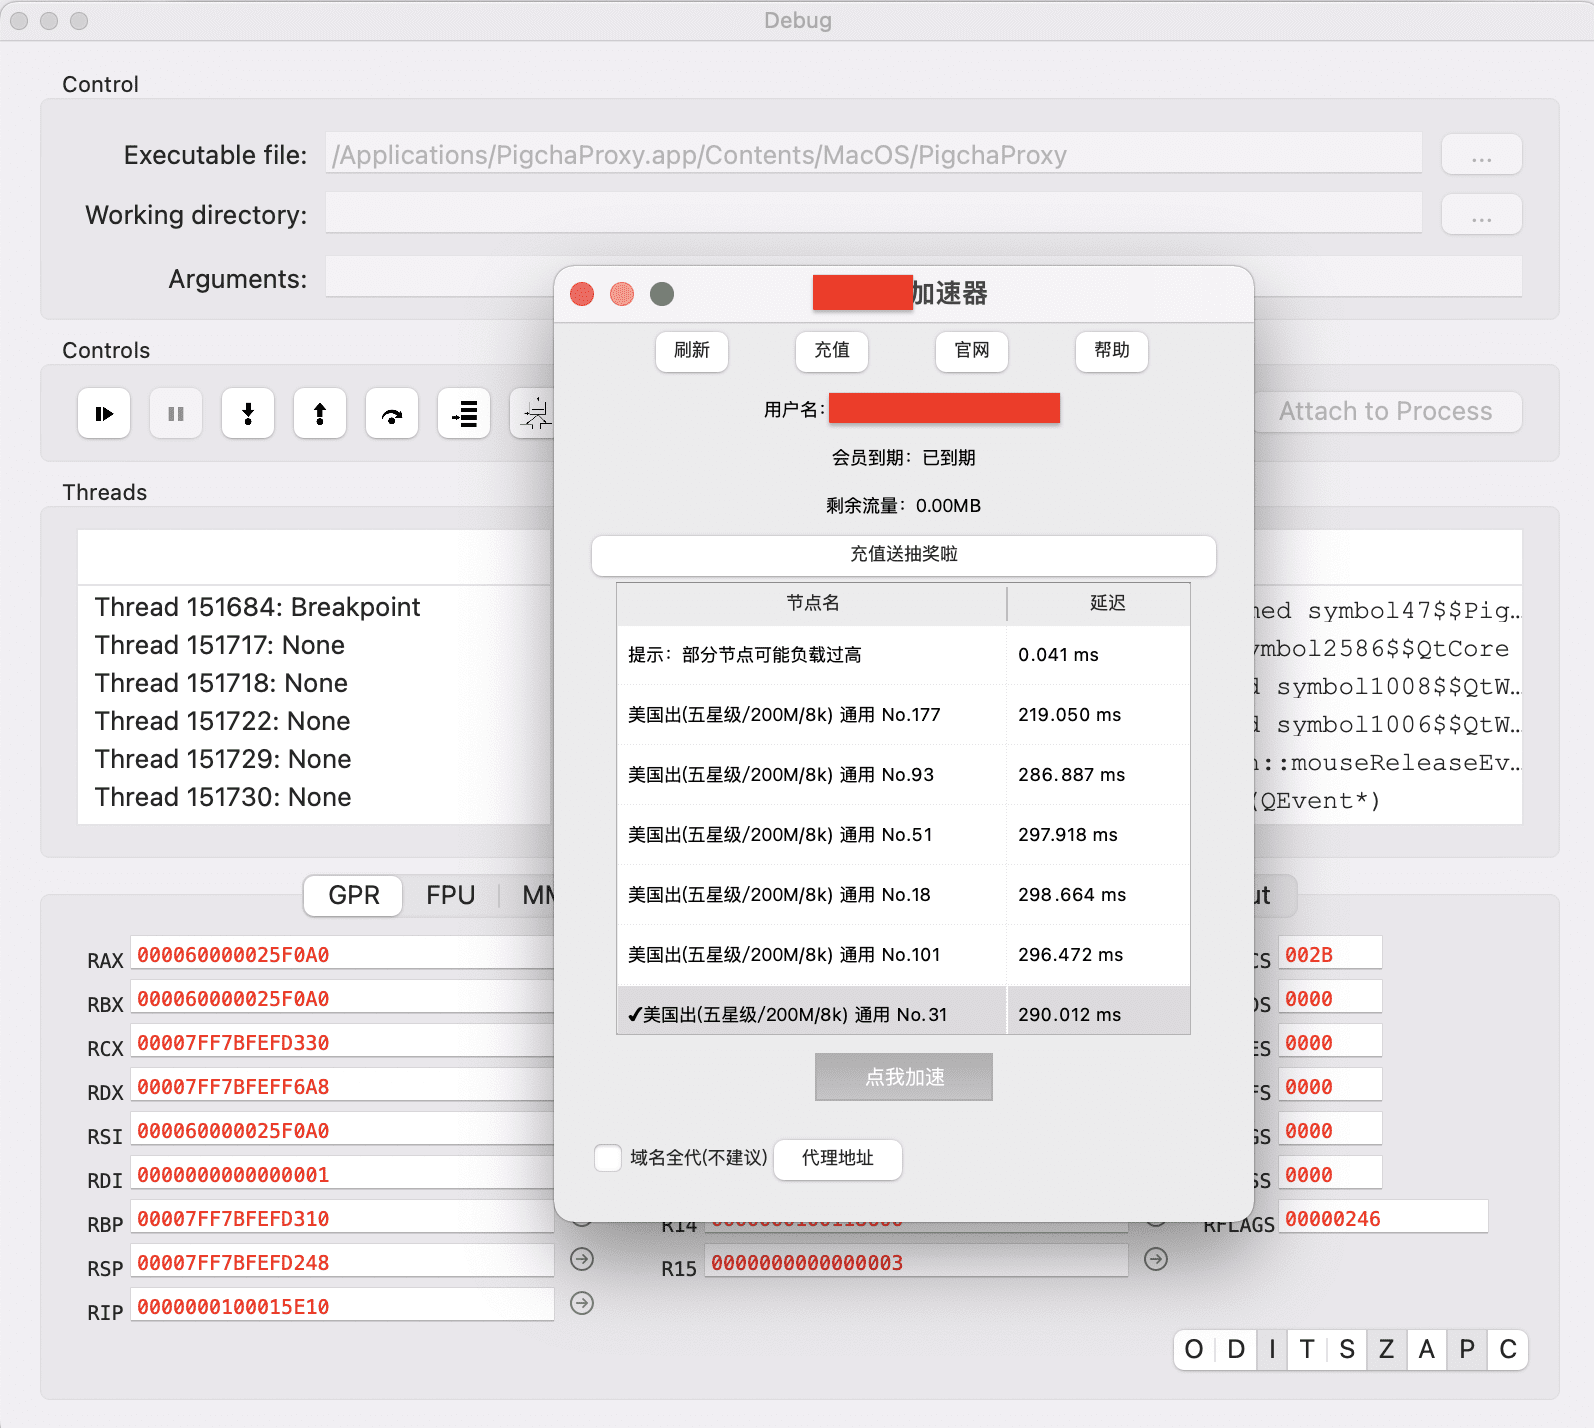The image size is (1594, 1428).
Task: Click the Pause icon in Debug controls
Action: [x=176, y=413]
